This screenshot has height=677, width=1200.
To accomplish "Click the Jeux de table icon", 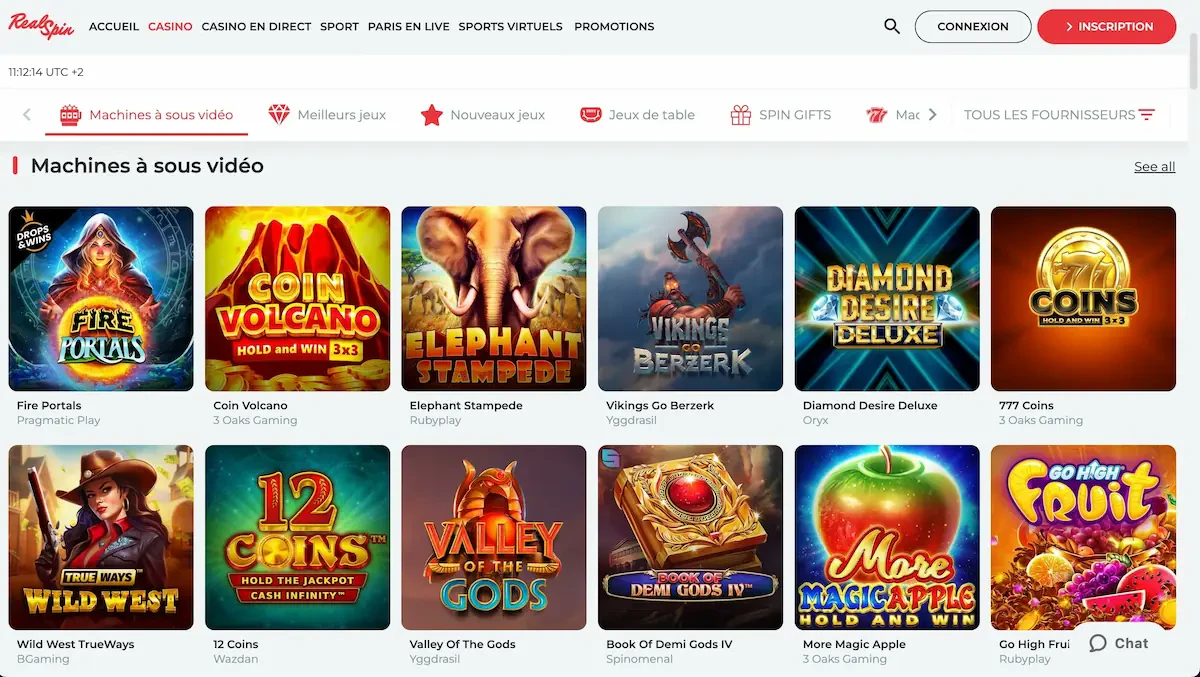I will (x=590, y=115).
